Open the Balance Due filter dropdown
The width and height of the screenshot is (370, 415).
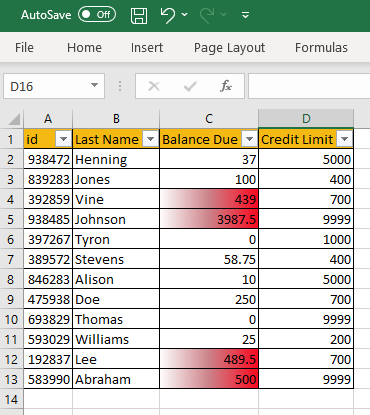pos(249,139)
